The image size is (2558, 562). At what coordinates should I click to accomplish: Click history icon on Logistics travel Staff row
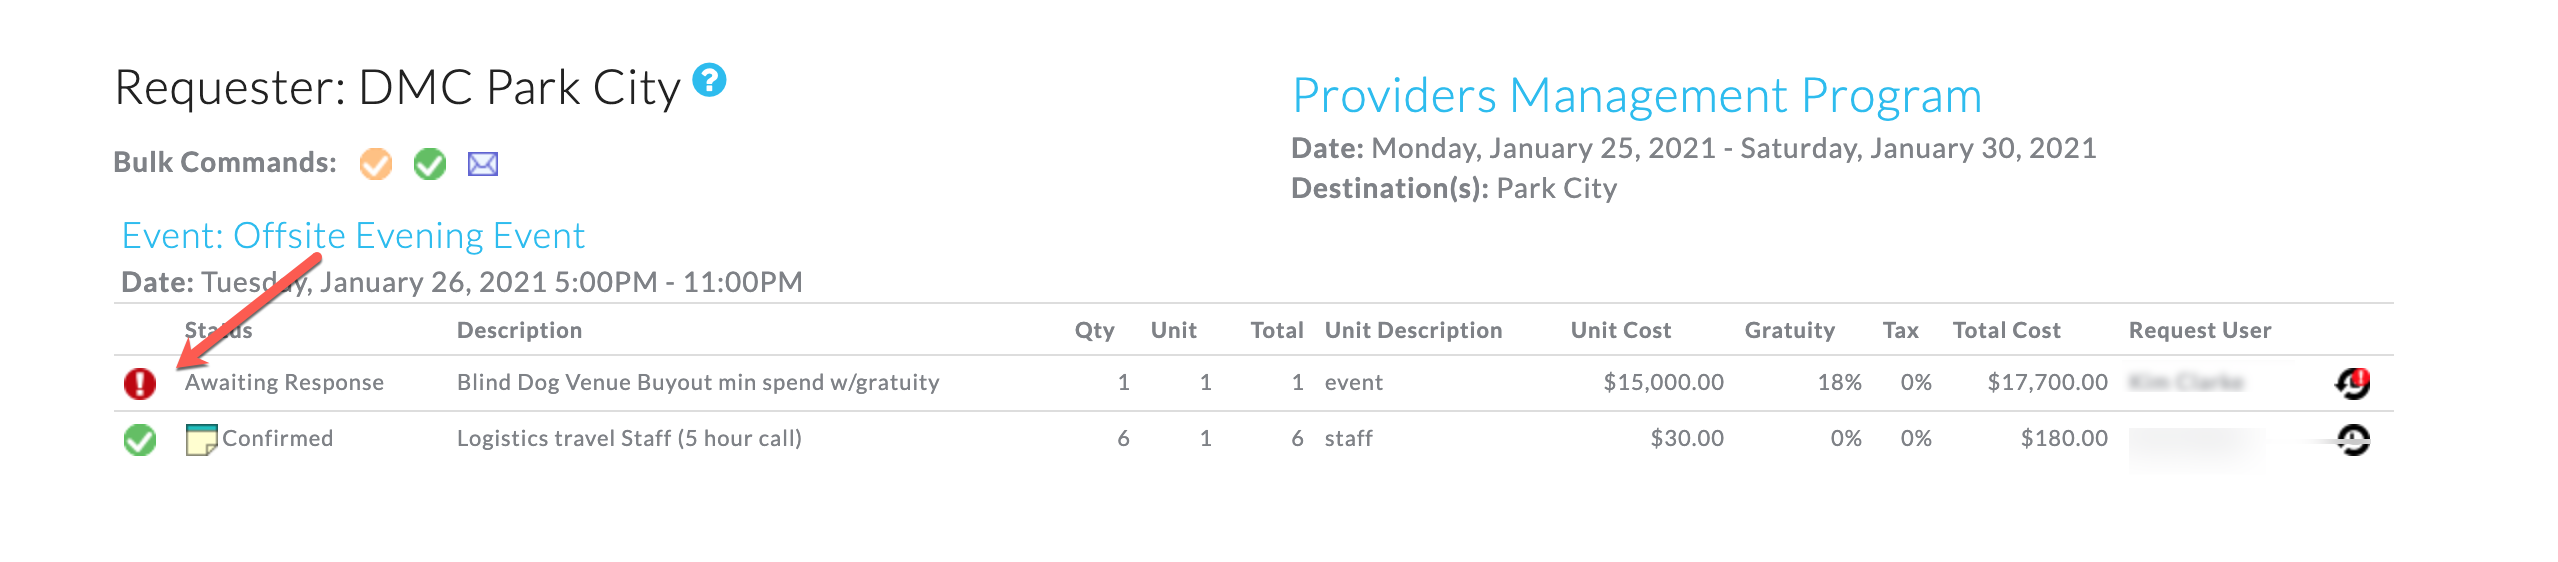point(2353,439)
